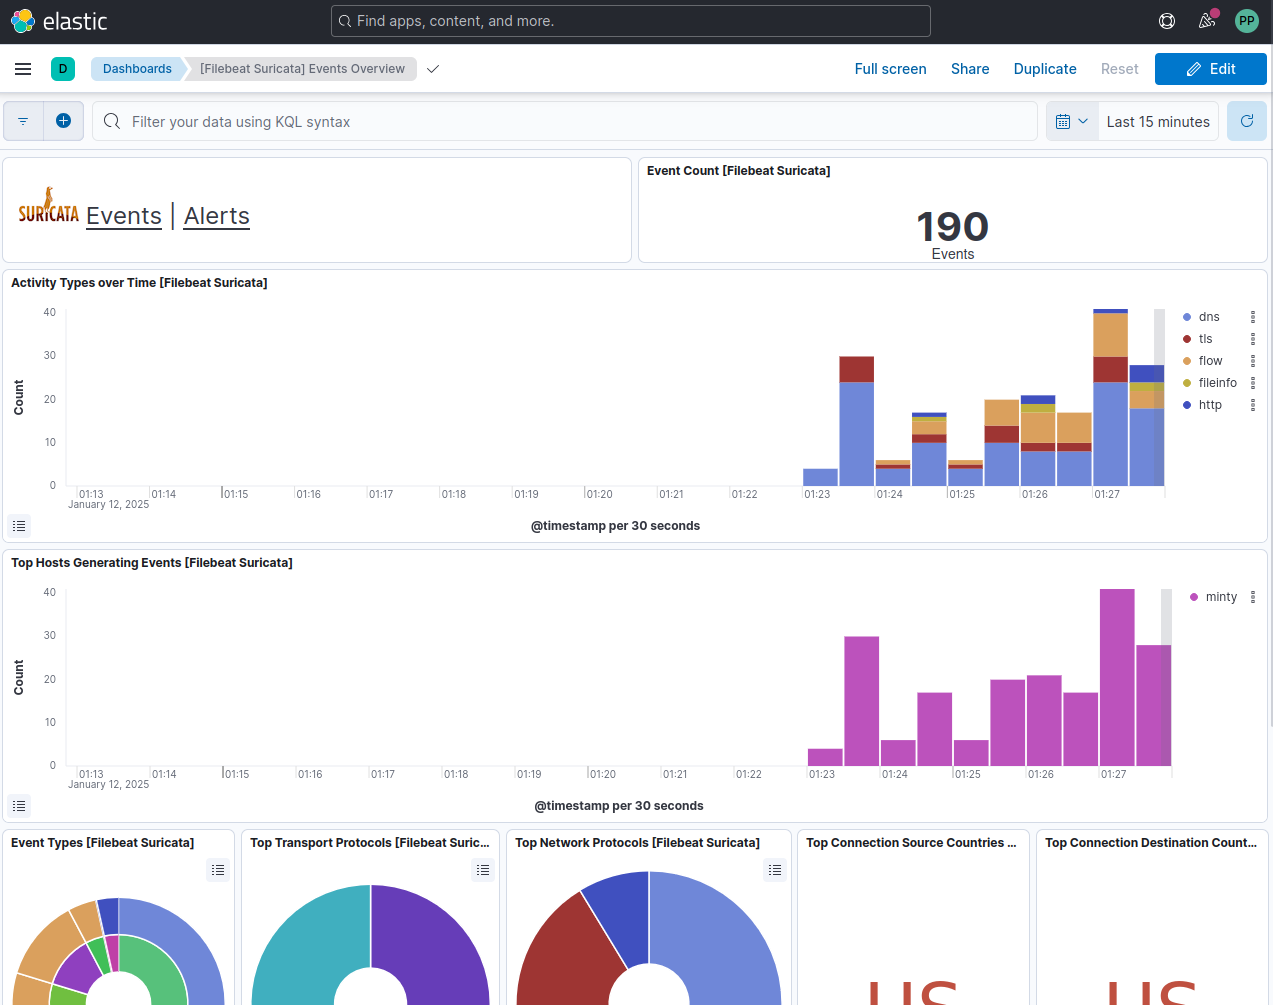
Task: Toggle legend for Top Hosts Generating Events
Action: (x=19, y=806)
